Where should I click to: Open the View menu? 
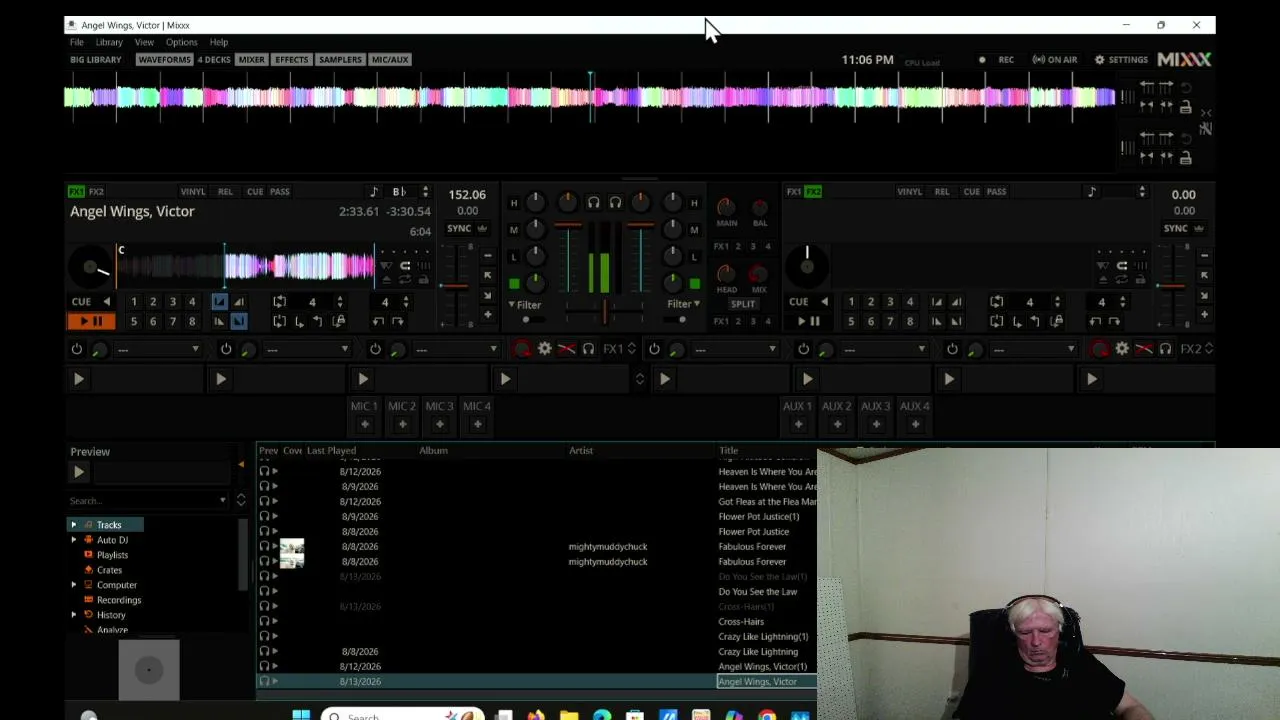click(144, 42)
